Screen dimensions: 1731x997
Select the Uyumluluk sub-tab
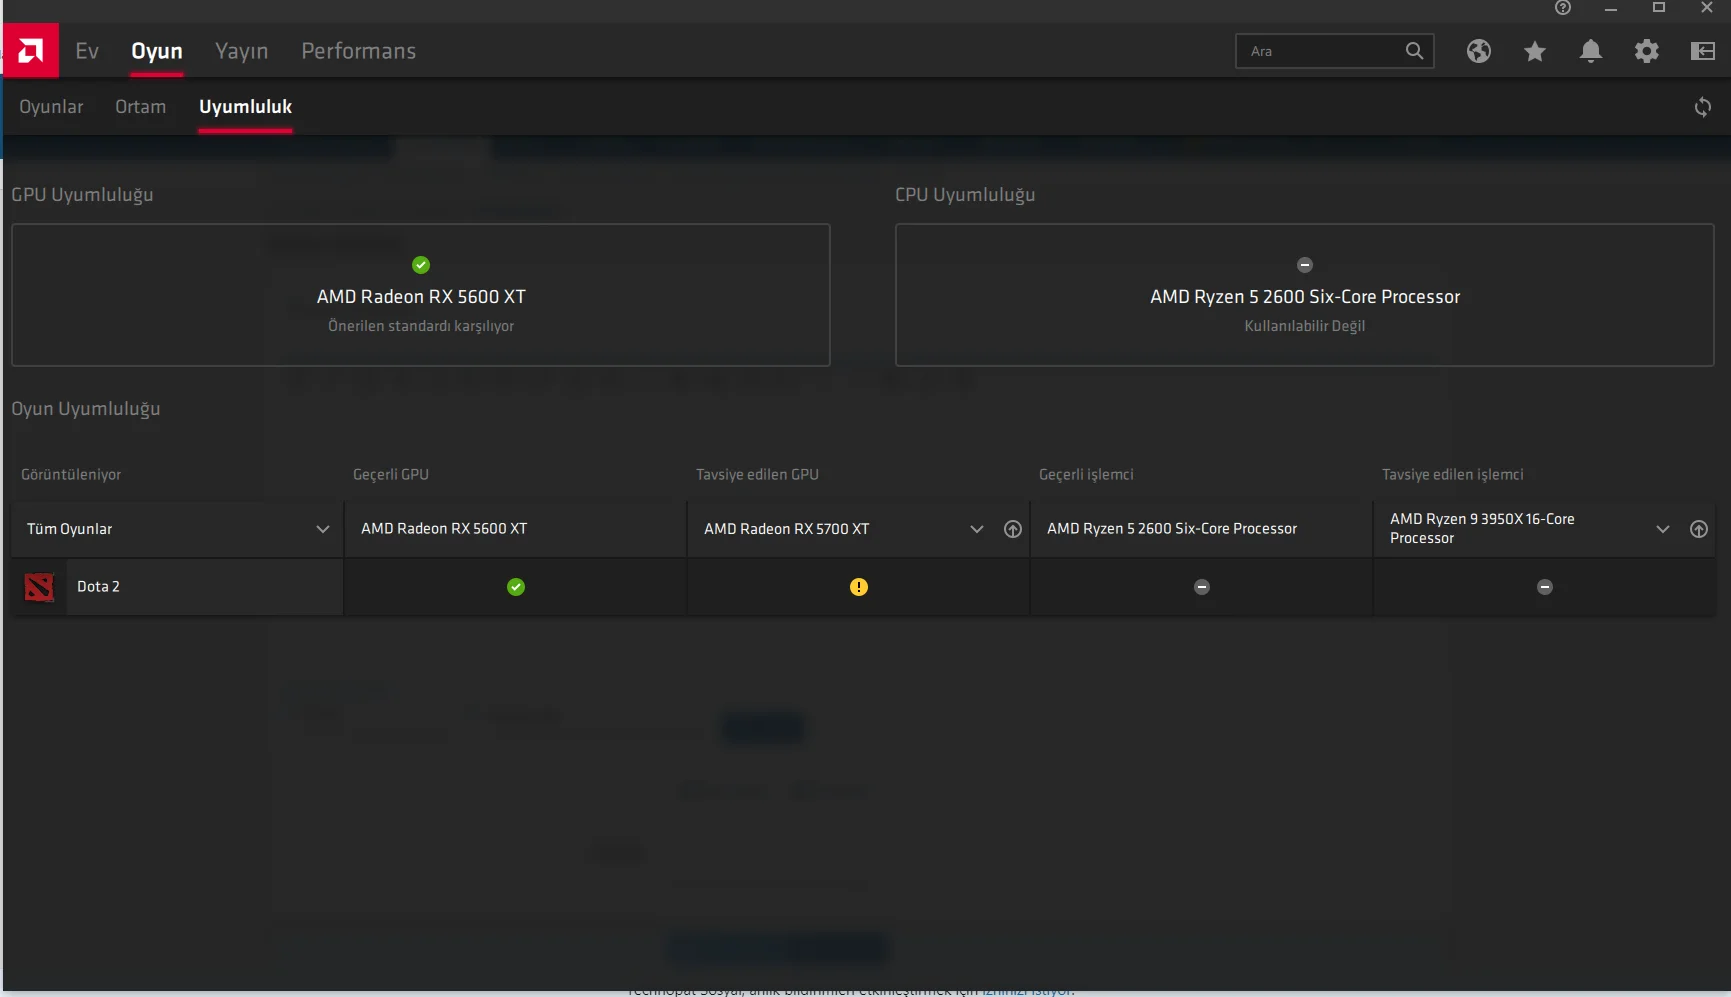click(245, 107)
